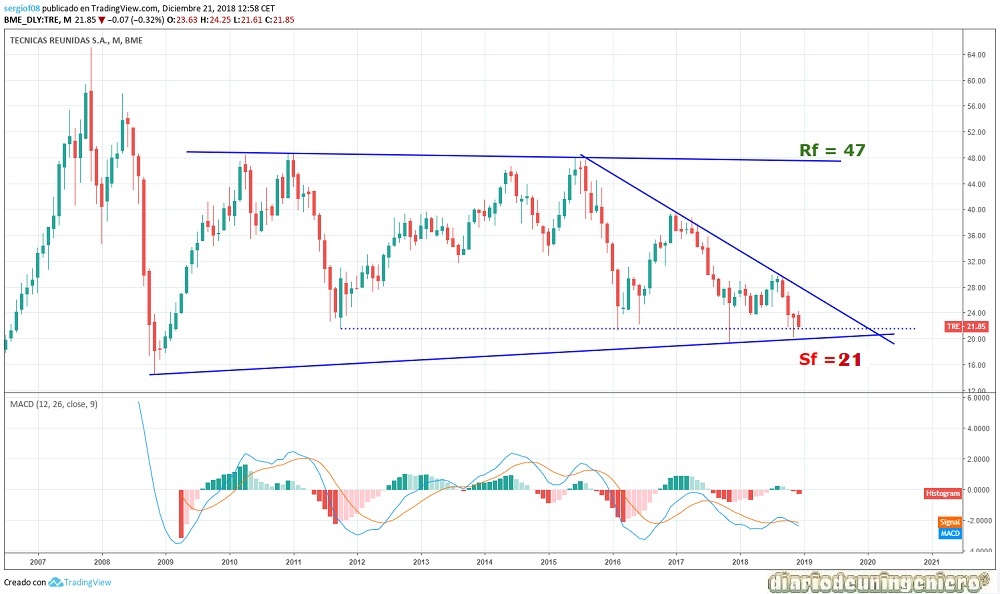Image resolution: width=1000 pixels, height=594 pixels.
Task: Click the 2010 label on the time axis
Action: [230, 562]
